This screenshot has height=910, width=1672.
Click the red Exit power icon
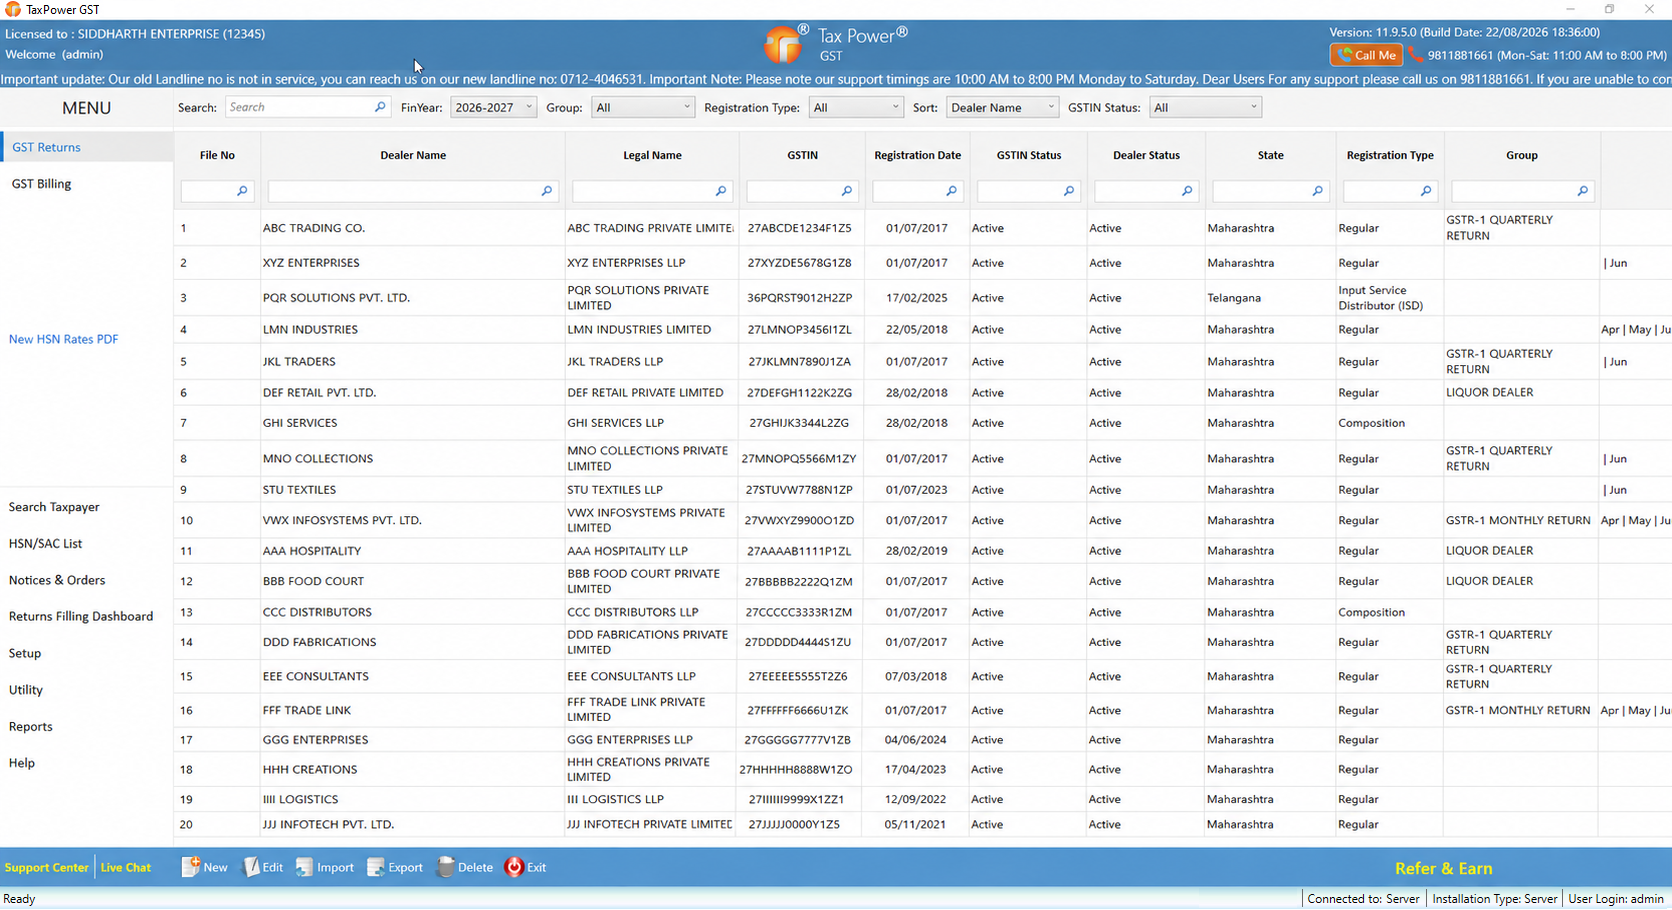pyautogui.click(x=514, y=867)
